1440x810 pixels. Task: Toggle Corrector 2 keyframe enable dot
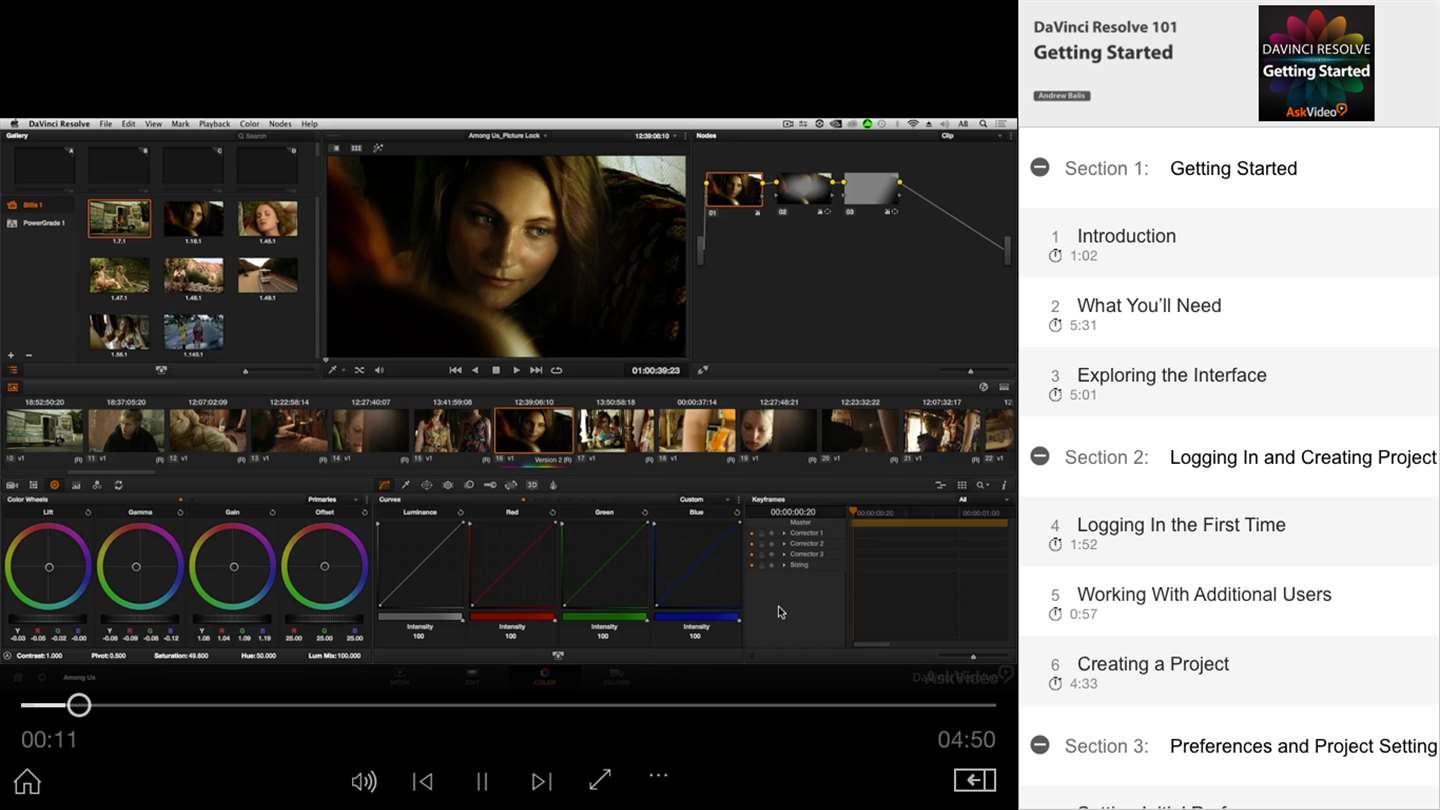tap(752, 543)
